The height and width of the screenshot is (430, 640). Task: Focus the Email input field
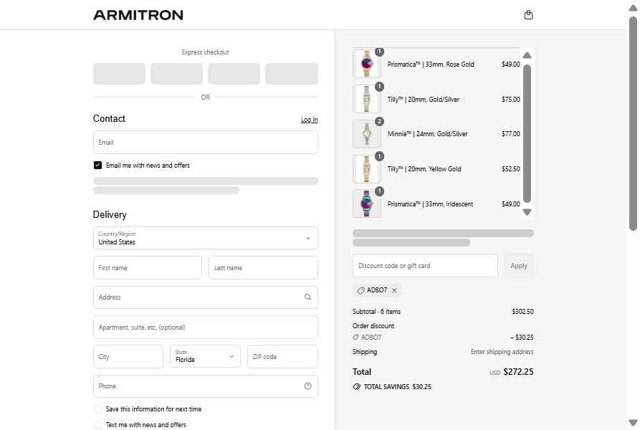point(205,142)
